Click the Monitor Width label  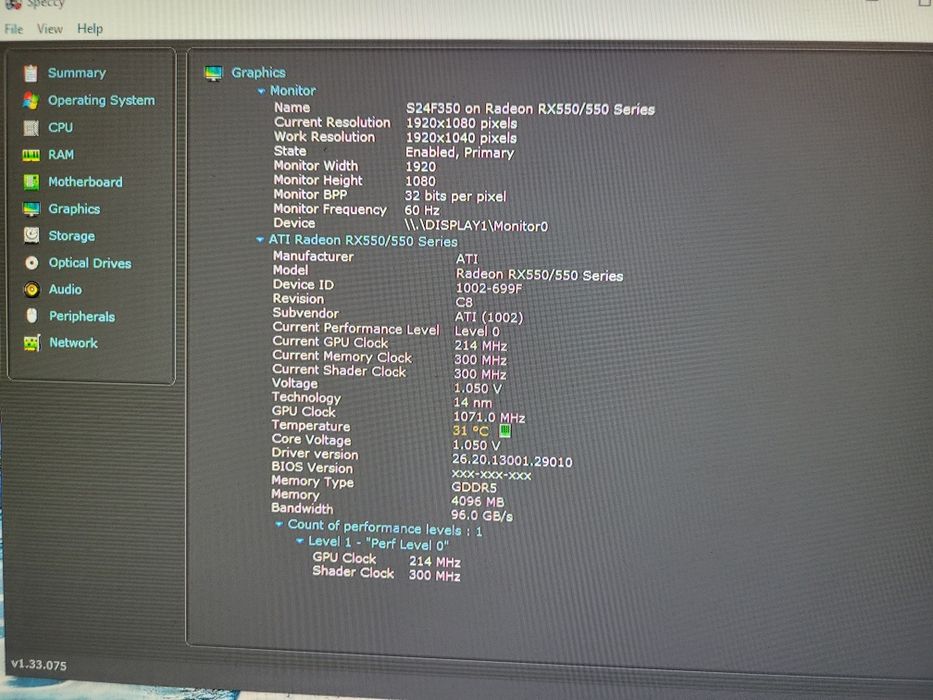316,165
